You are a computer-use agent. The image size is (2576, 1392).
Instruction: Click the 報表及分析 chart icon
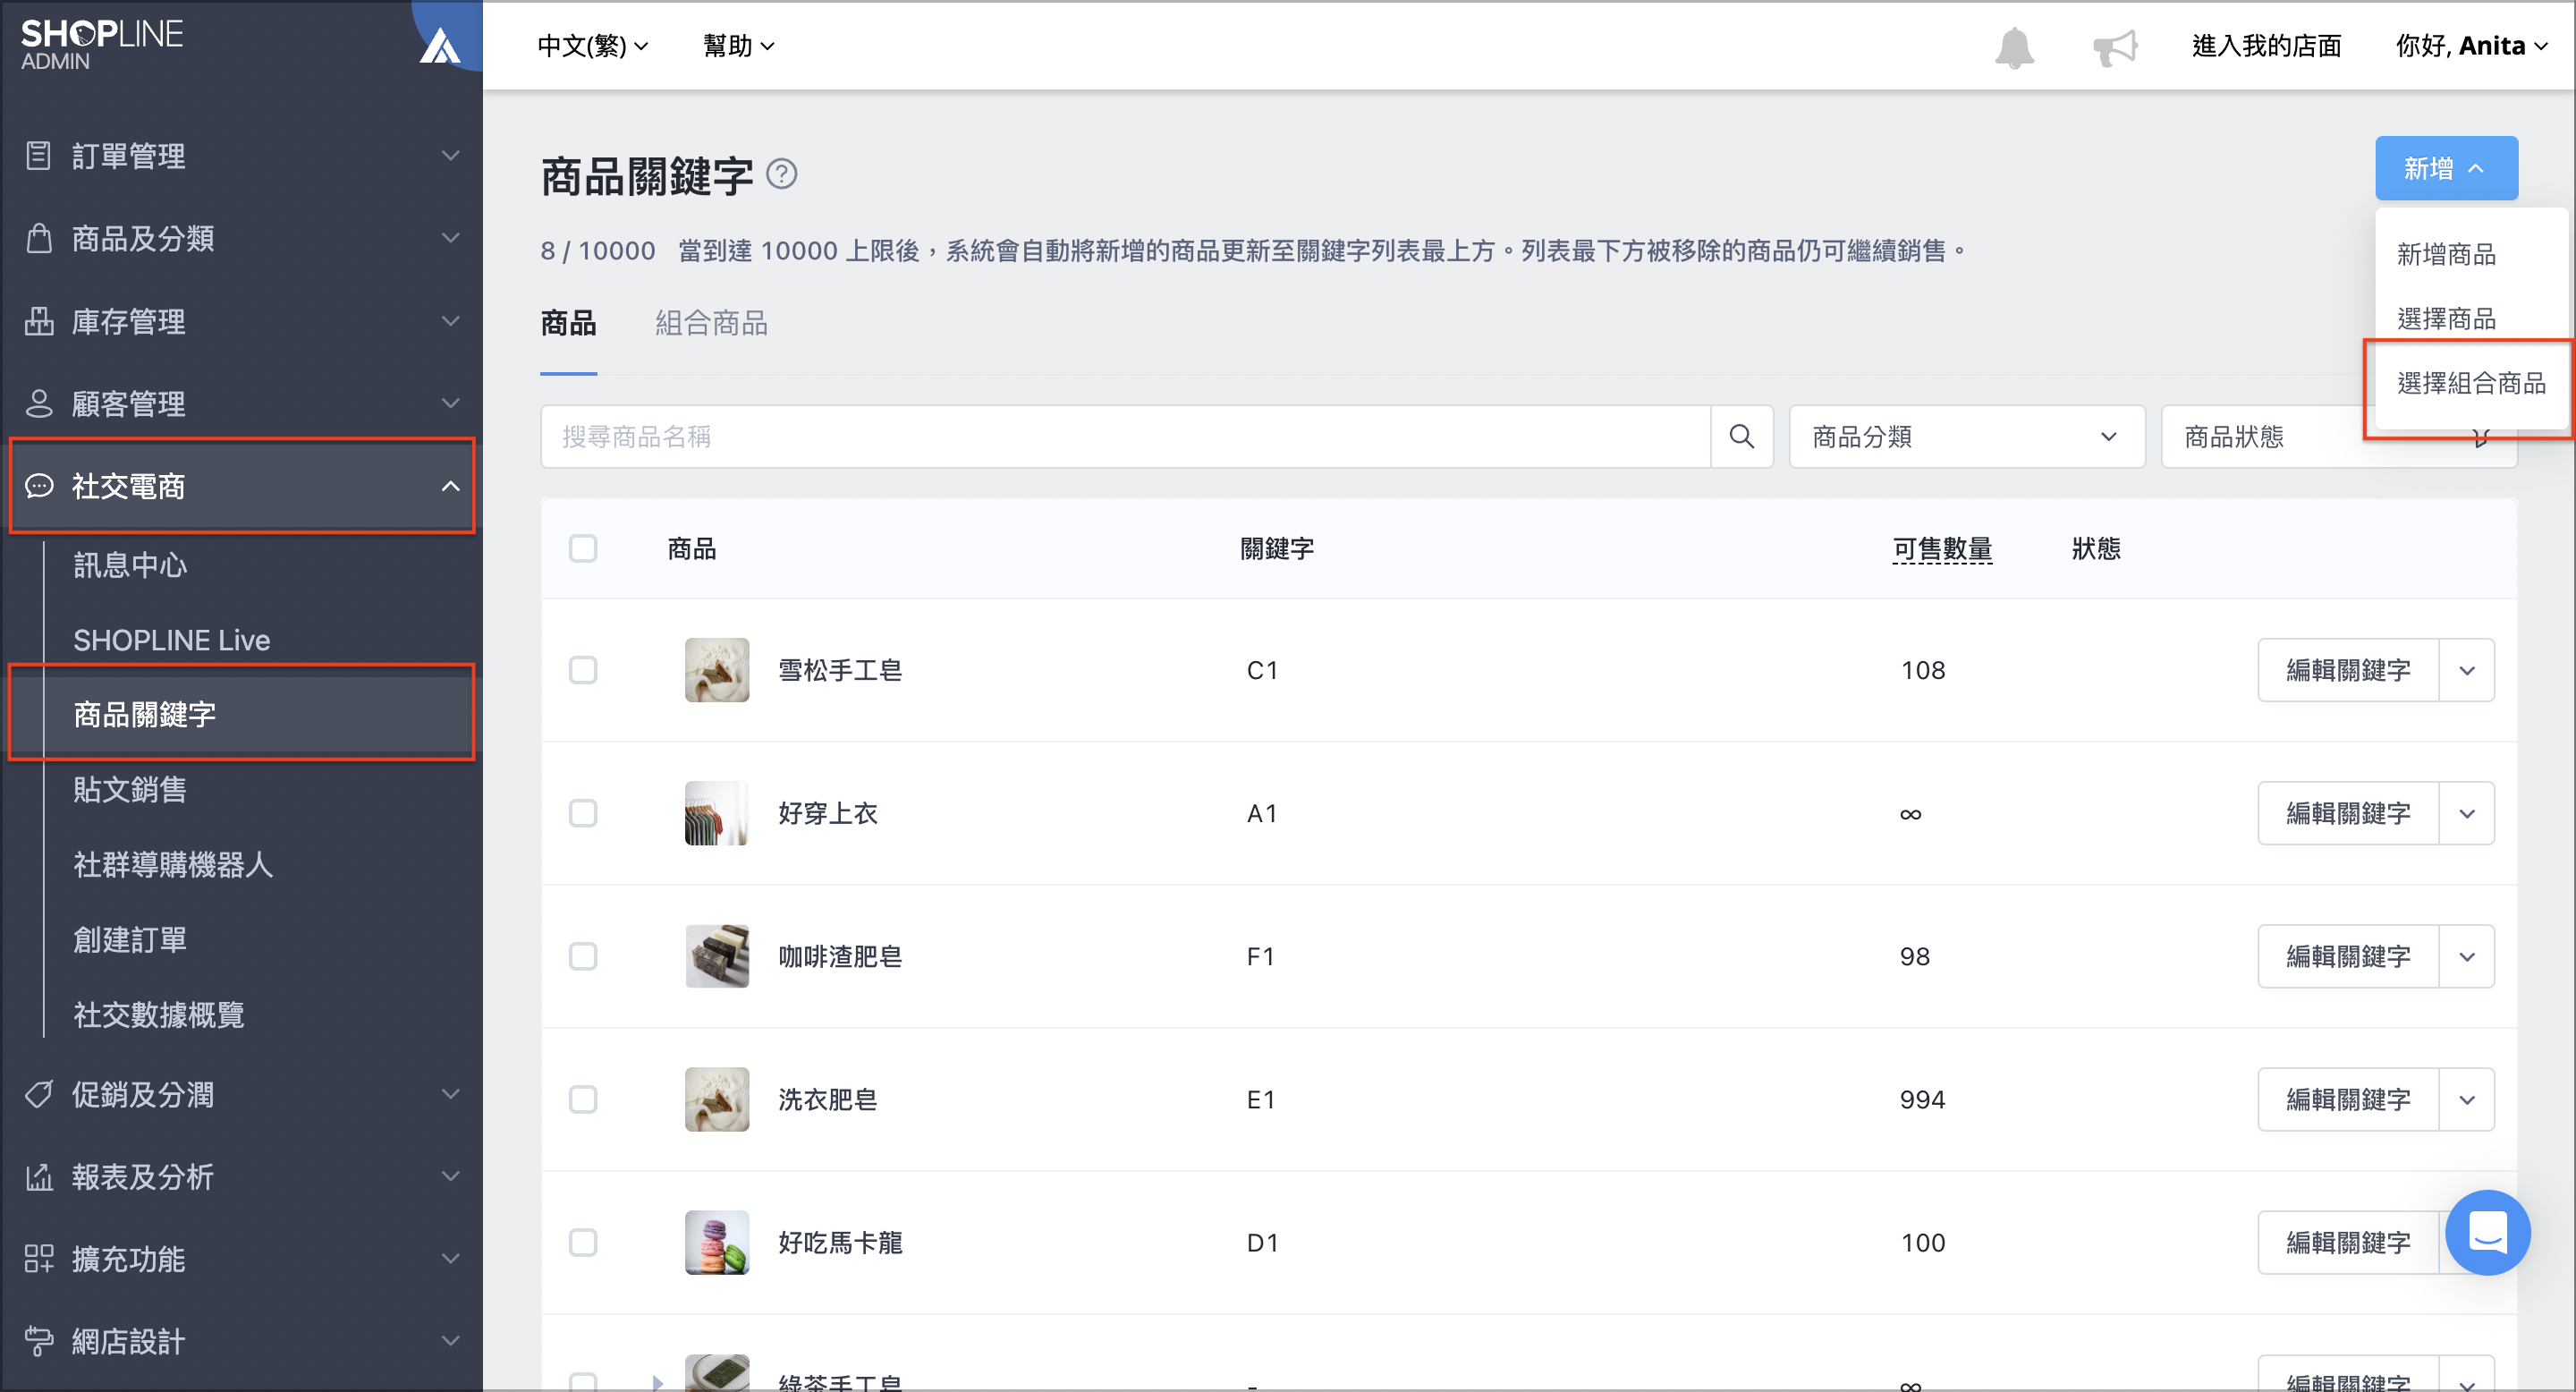[x=38, y=1176]
